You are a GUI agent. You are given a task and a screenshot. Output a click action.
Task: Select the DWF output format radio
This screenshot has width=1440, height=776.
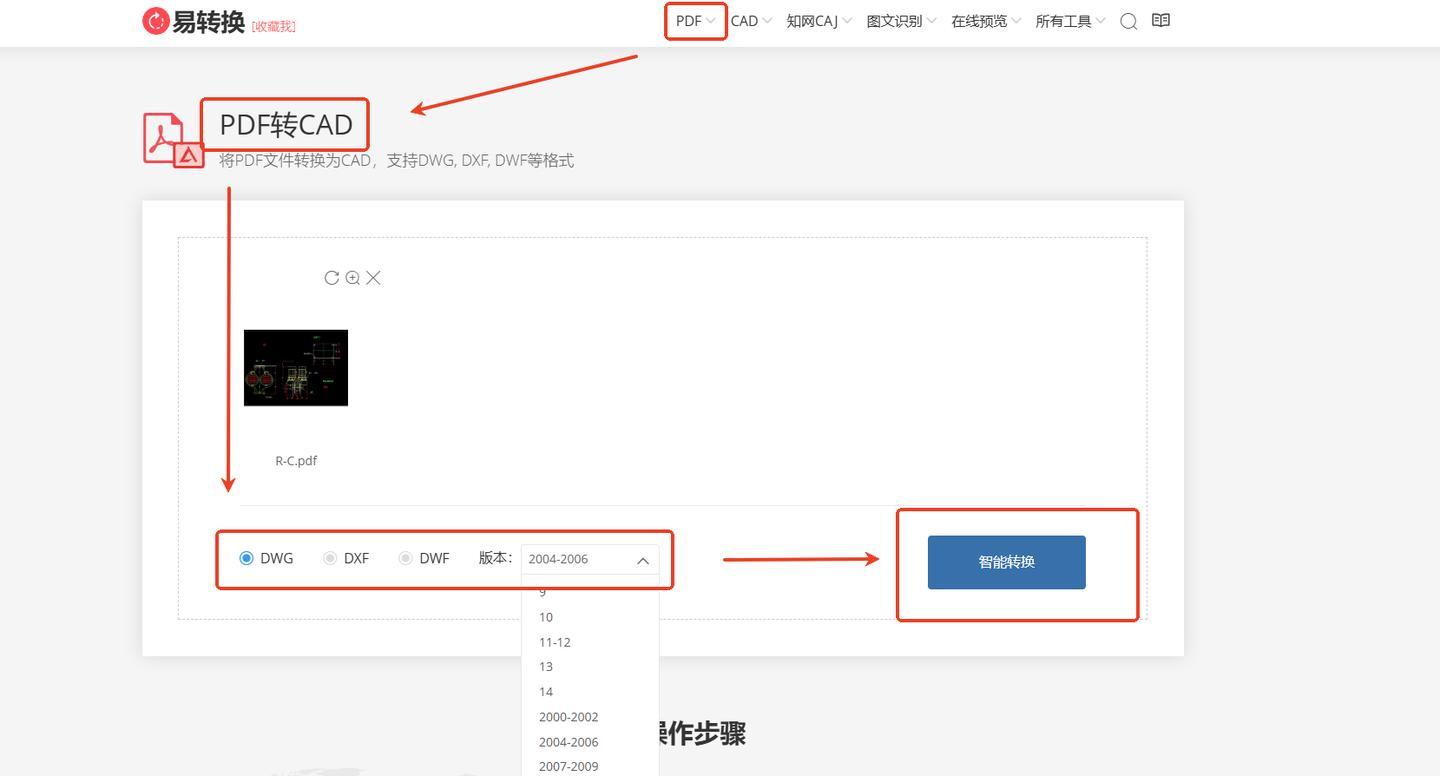click(x=405, y=558)
